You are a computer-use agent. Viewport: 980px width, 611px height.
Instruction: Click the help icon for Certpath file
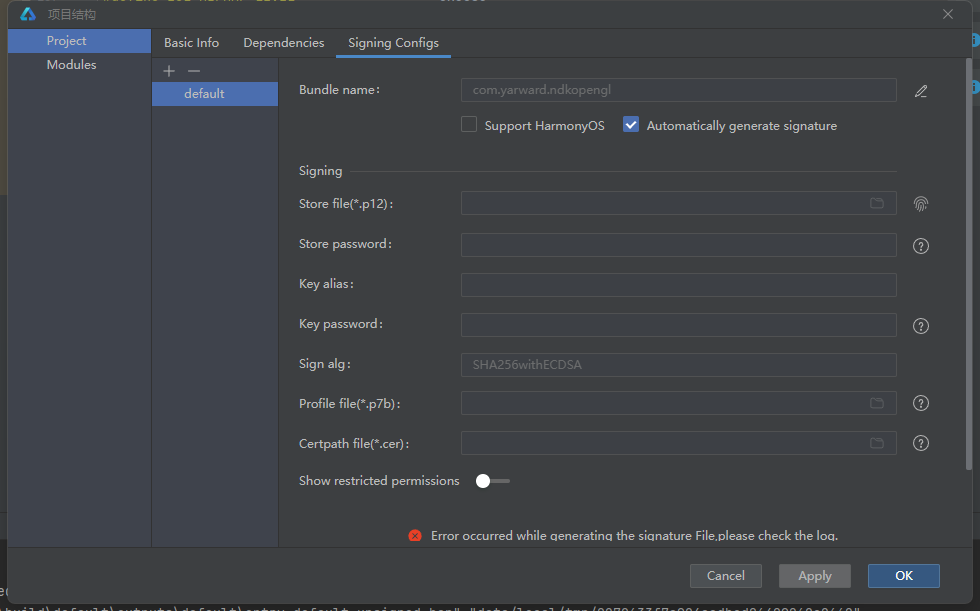point(921,443)
